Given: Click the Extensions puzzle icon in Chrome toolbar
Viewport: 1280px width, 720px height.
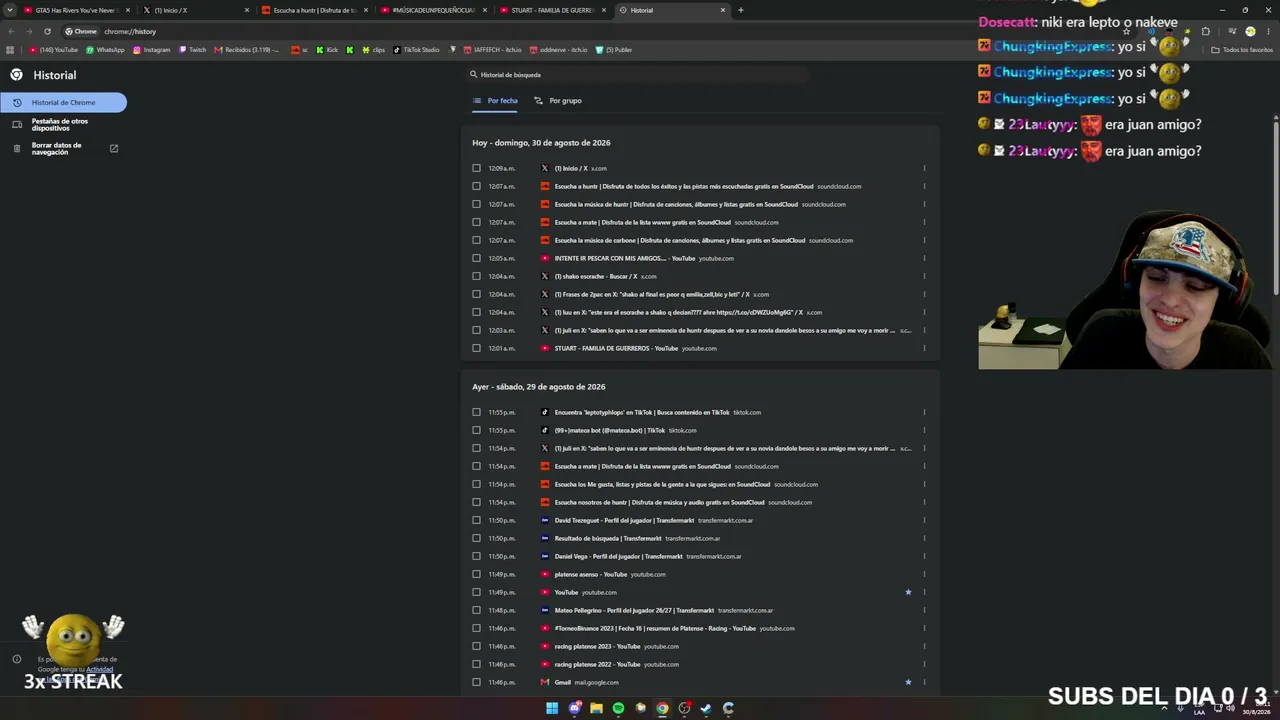Looking at the screenshot, I should tap(1205, 31).
